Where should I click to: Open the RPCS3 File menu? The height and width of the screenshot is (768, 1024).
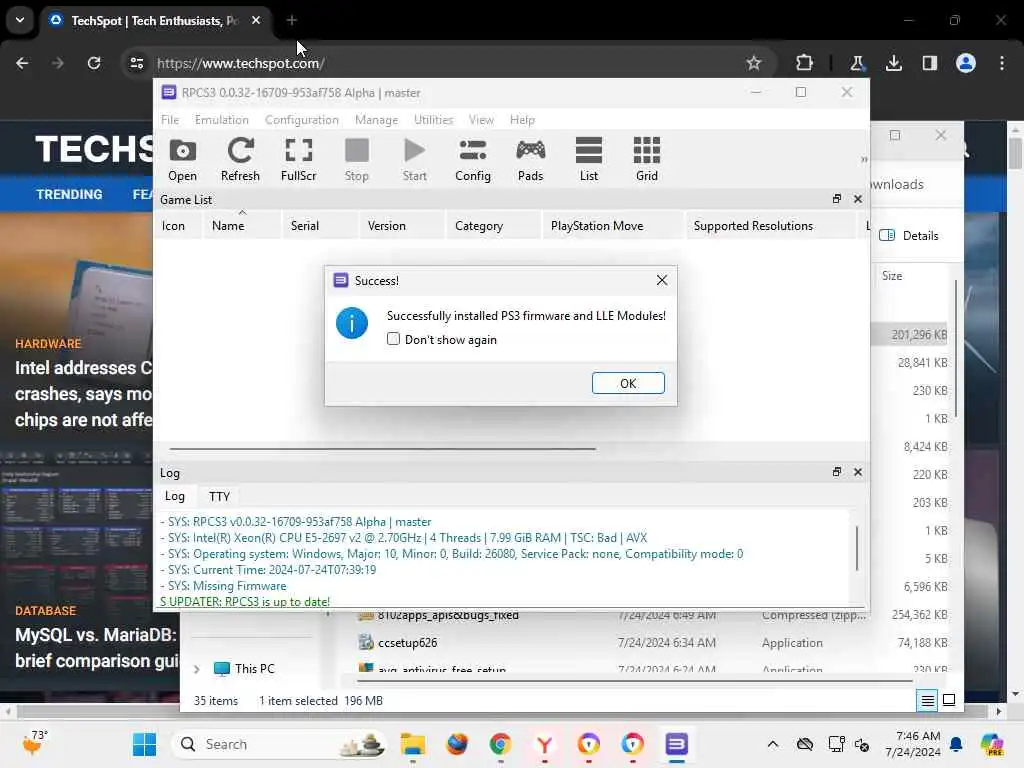(x=170, y=120)
